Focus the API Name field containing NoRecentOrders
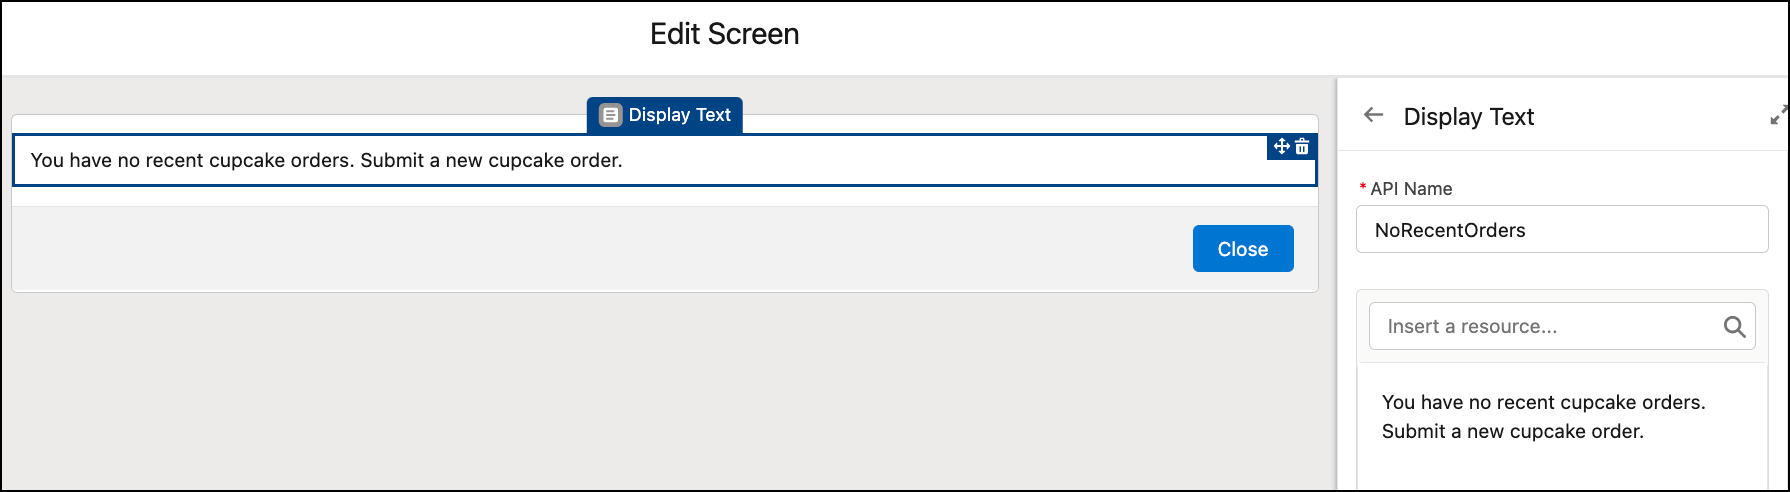The width and height of the screenshot is (1790, 492). 1562,230
